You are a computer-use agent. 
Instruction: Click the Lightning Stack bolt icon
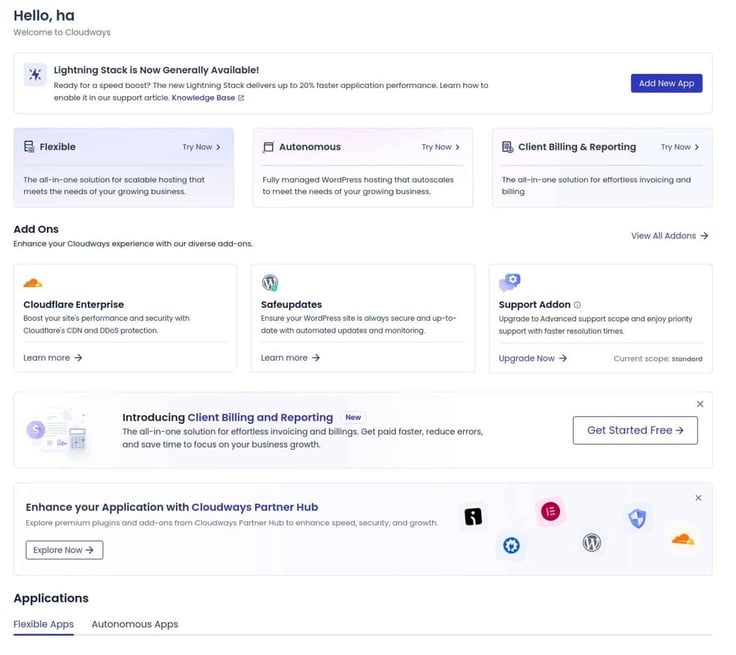35,75
